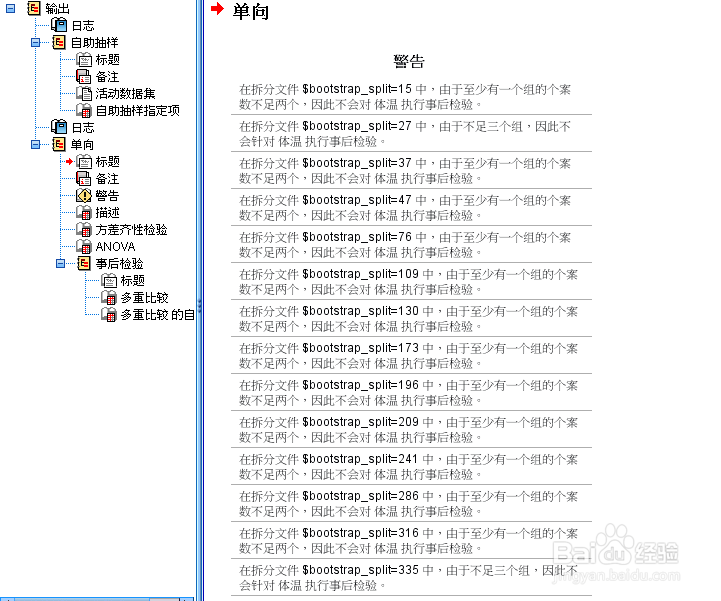The image size is (721, 601).
Task: Click the 警告 table heading
Action: (x=409, y=61)
